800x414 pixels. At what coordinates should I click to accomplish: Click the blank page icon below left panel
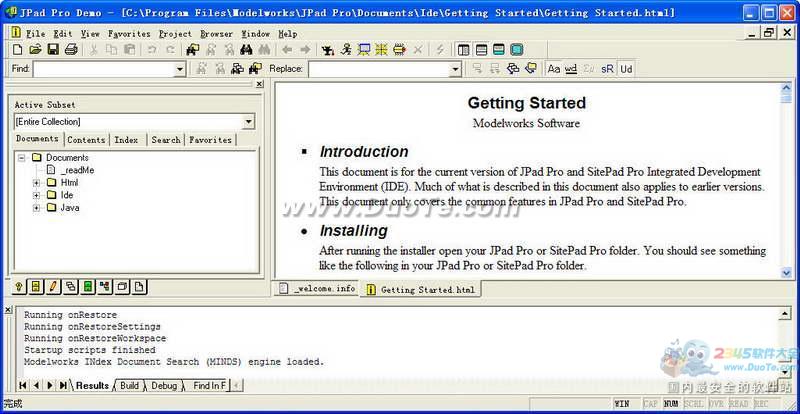(x=140, y=287)
